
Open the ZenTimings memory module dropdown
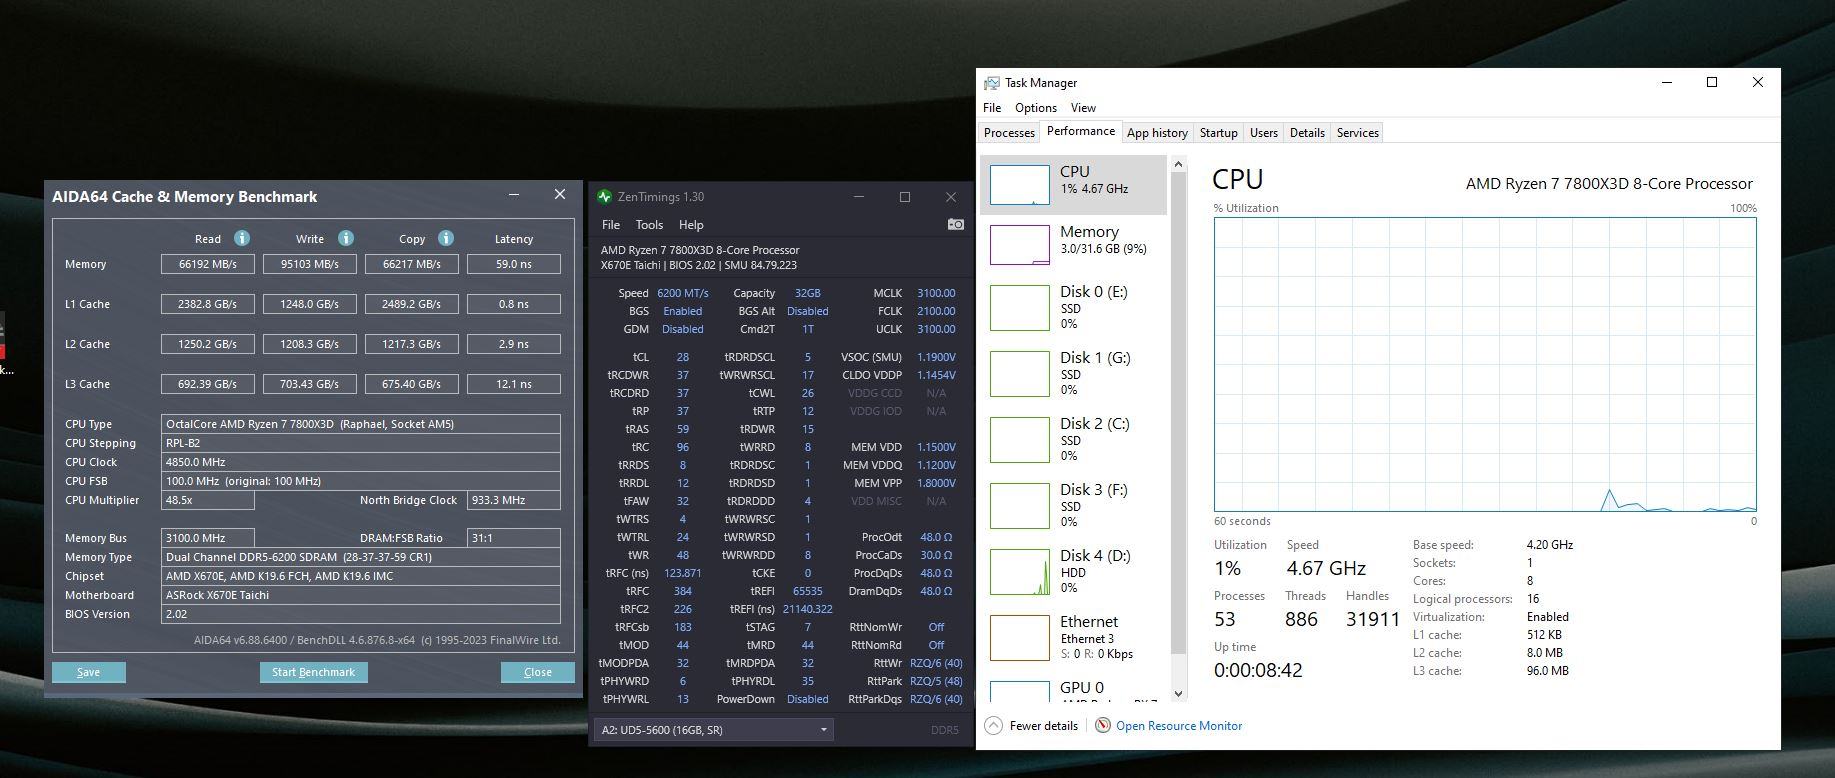713,730
